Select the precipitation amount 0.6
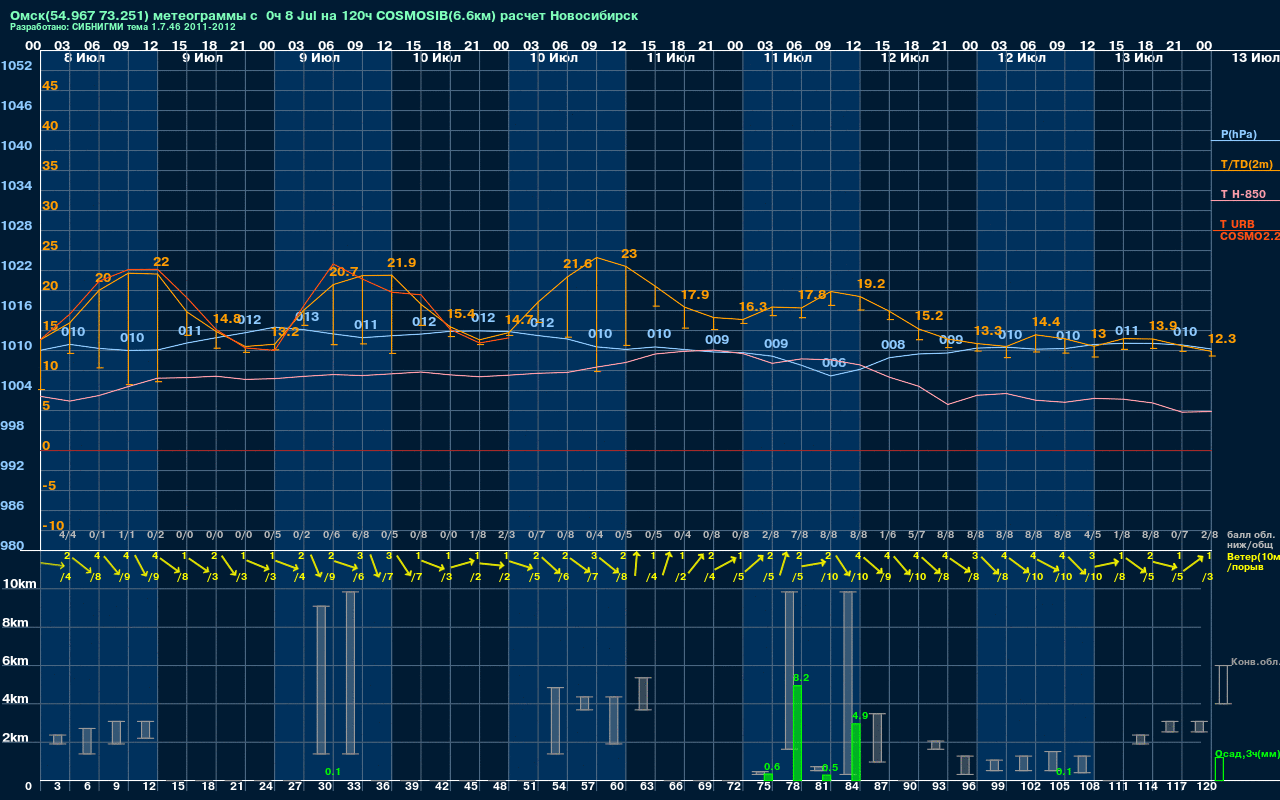Viewport: 1280px width, 800px height. point(772,766)
